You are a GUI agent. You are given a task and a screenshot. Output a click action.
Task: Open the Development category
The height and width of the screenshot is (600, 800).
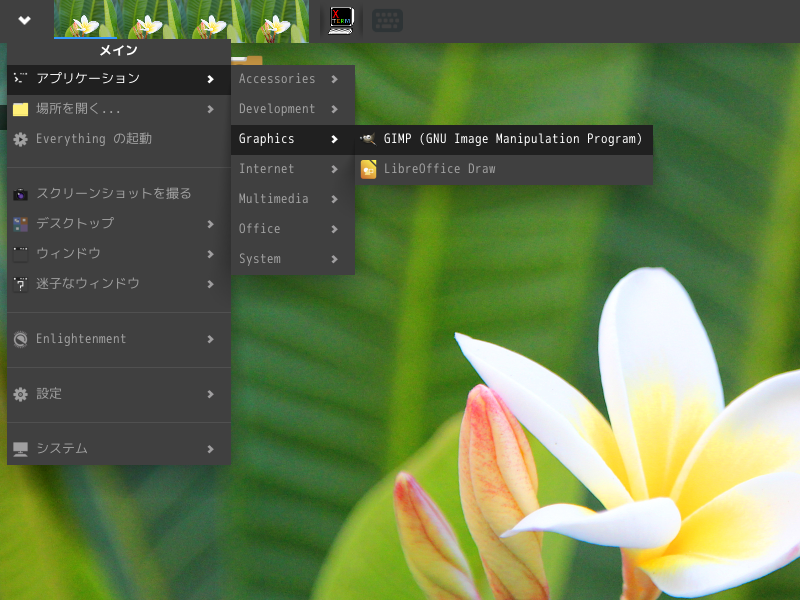293,109
